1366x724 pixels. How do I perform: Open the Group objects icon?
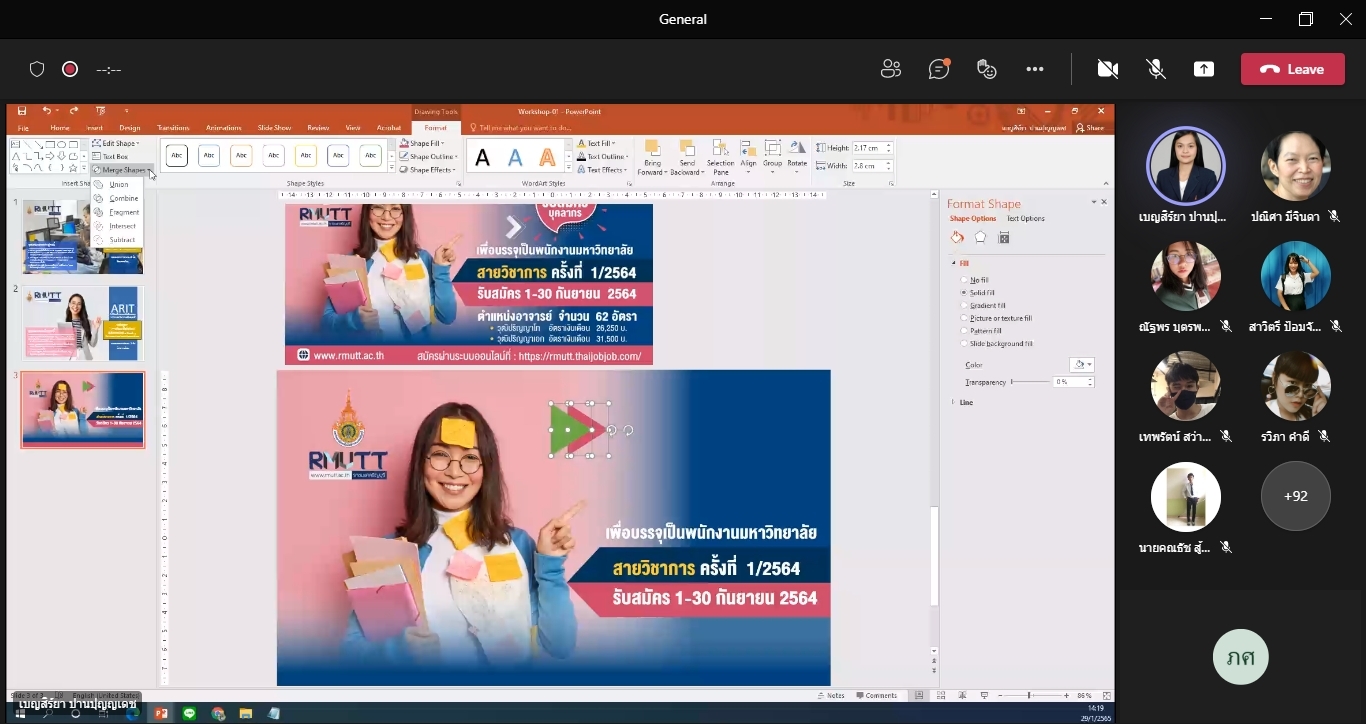coord(772,148)
